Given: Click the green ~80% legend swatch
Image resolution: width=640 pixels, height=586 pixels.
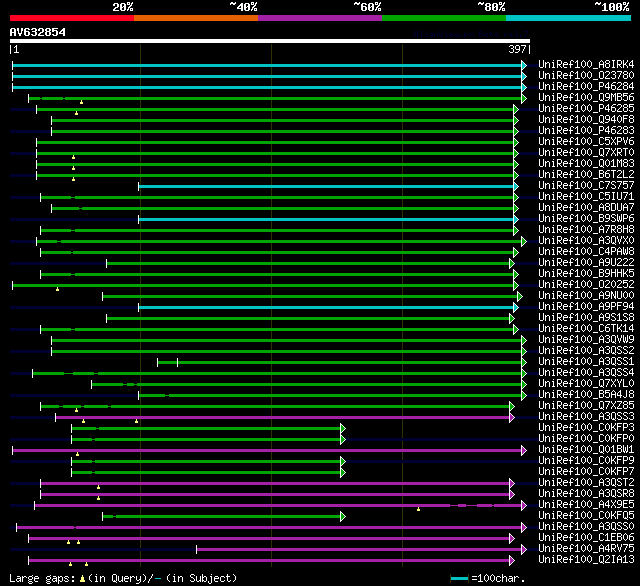Looking at the screenshot, I should (x=443, y=18).
